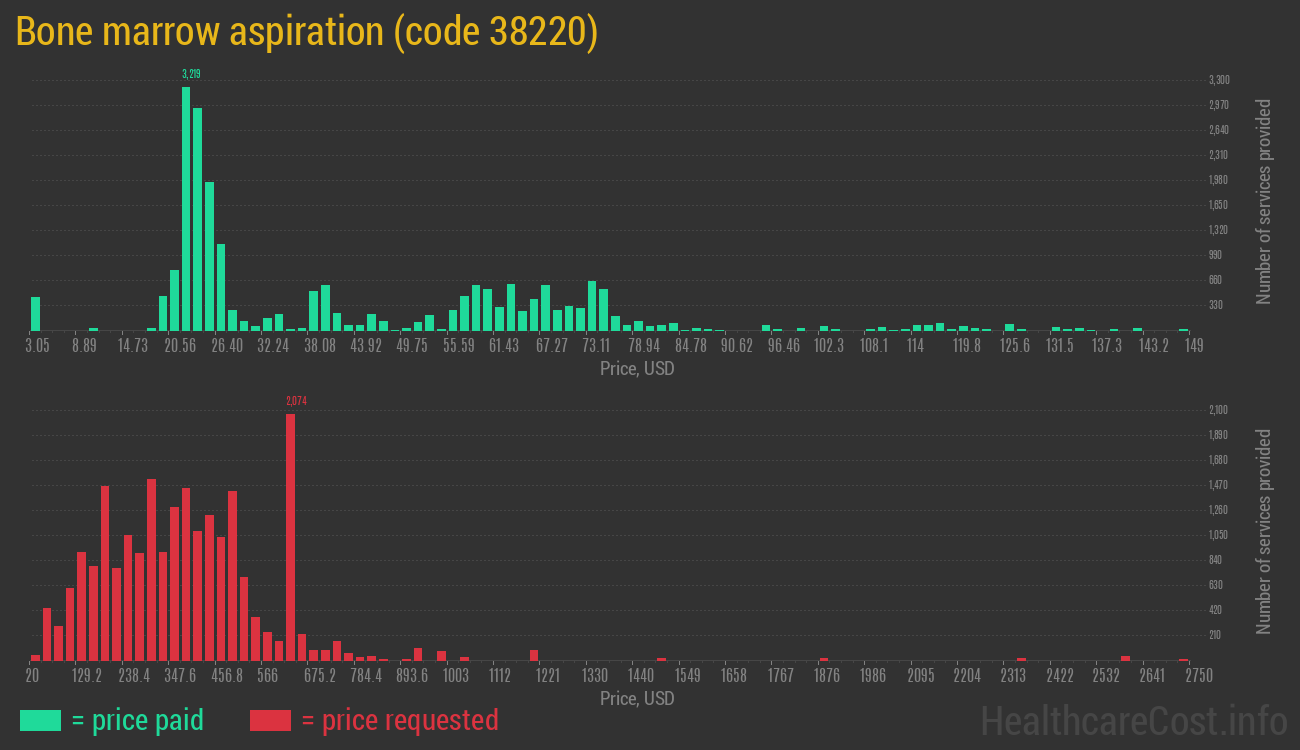
Task: Click the 'price paid' legend label
Action: pyautogui.click(x=138, y=720)
